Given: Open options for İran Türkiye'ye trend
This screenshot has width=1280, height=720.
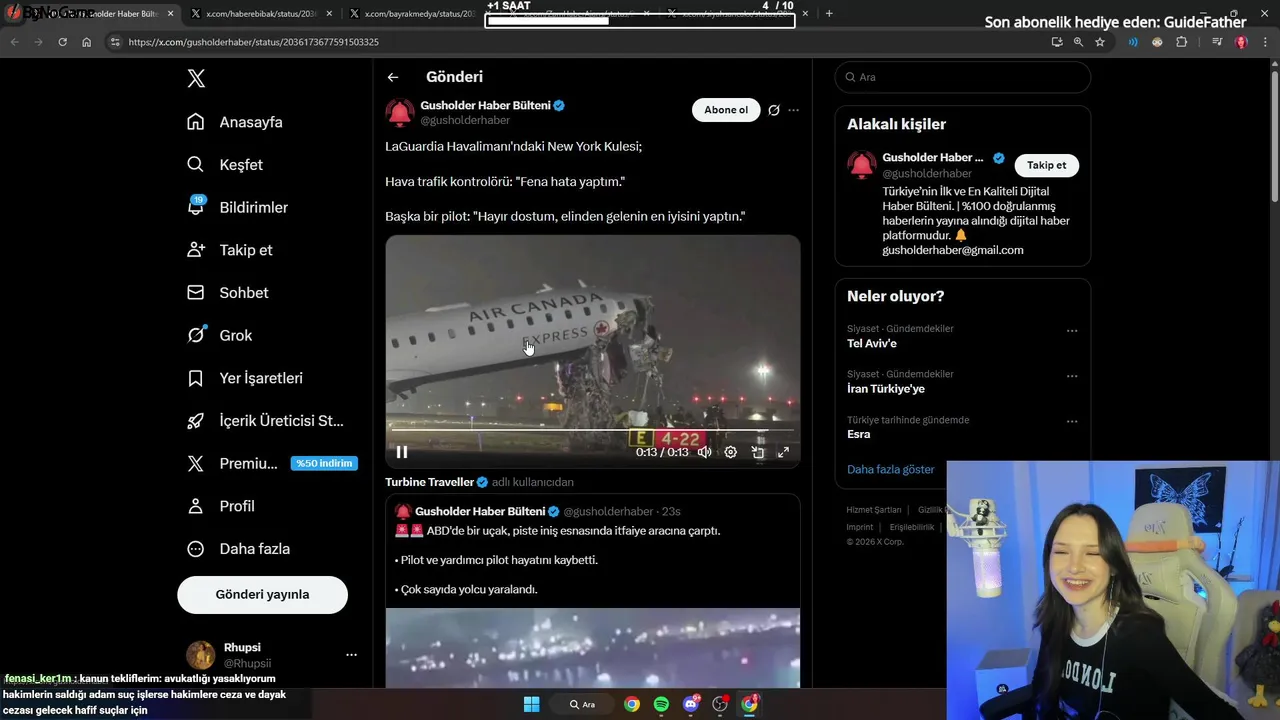Looking at the screenshot, I should pos(1071,377).
